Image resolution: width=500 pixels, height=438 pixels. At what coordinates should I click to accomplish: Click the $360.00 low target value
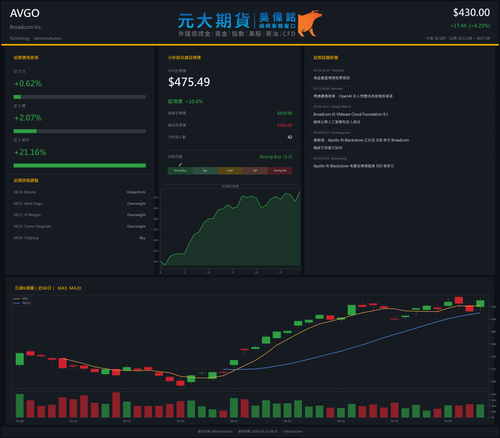tap(285, 125)
